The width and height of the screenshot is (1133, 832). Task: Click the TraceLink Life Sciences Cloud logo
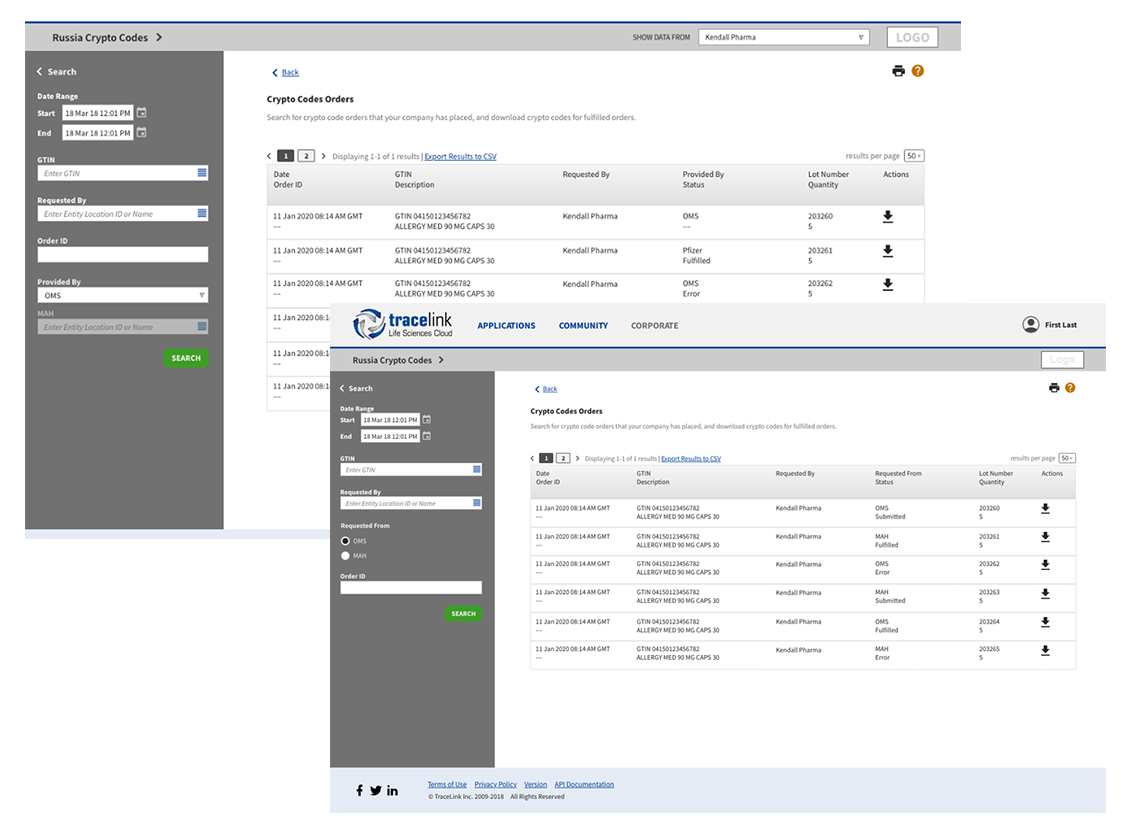pos(402,324)
